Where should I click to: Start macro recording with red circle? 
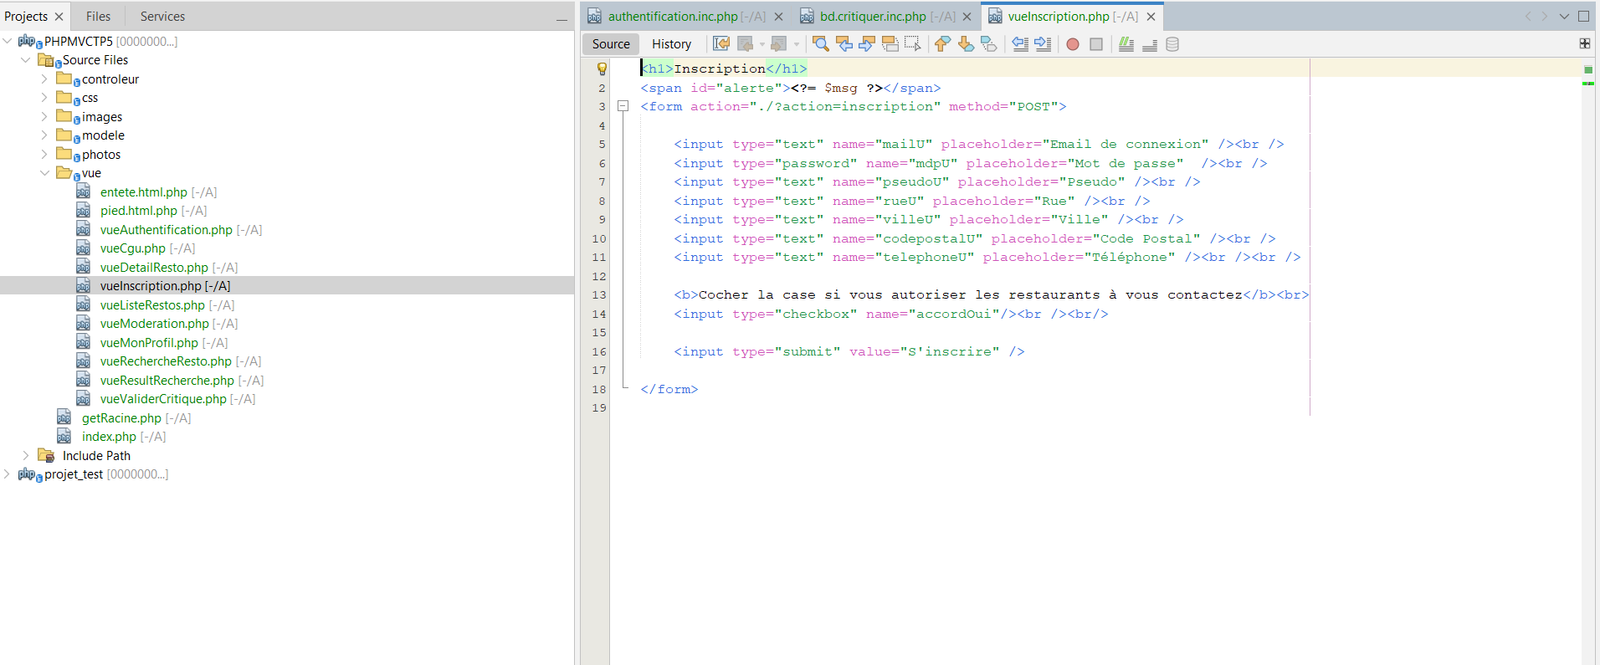tap(1072, 44)
